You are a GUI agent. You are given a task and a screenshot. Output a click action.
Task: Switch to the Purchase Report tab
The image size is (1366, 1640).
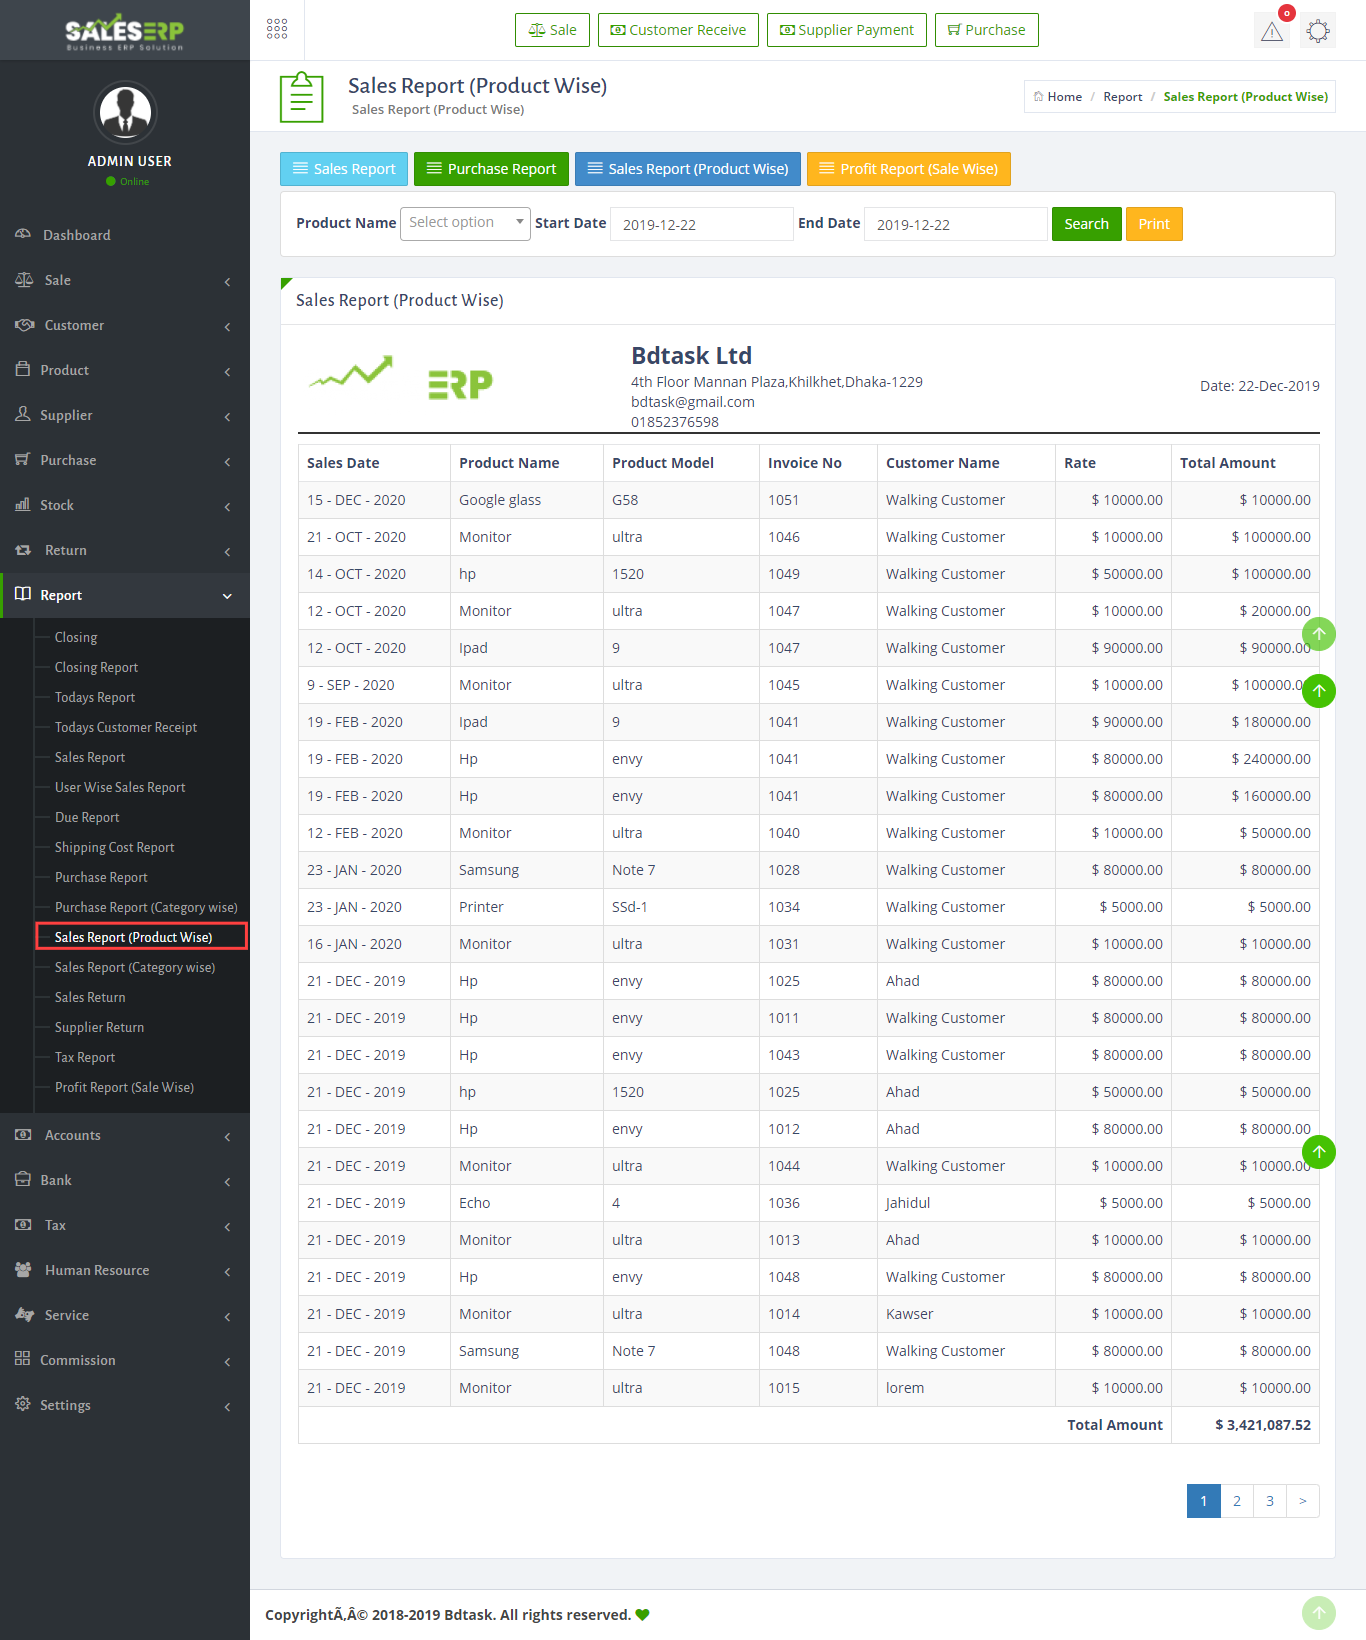click(491, 169)
